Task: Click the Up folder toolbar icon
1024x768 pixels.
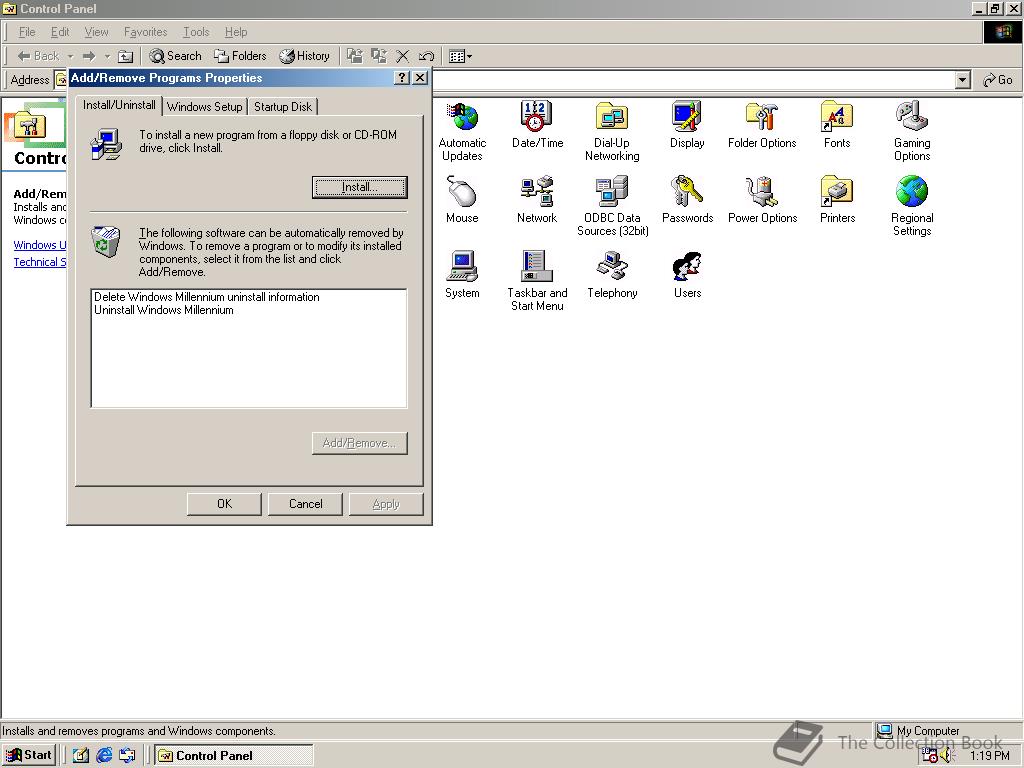Action: coord(125,56)
